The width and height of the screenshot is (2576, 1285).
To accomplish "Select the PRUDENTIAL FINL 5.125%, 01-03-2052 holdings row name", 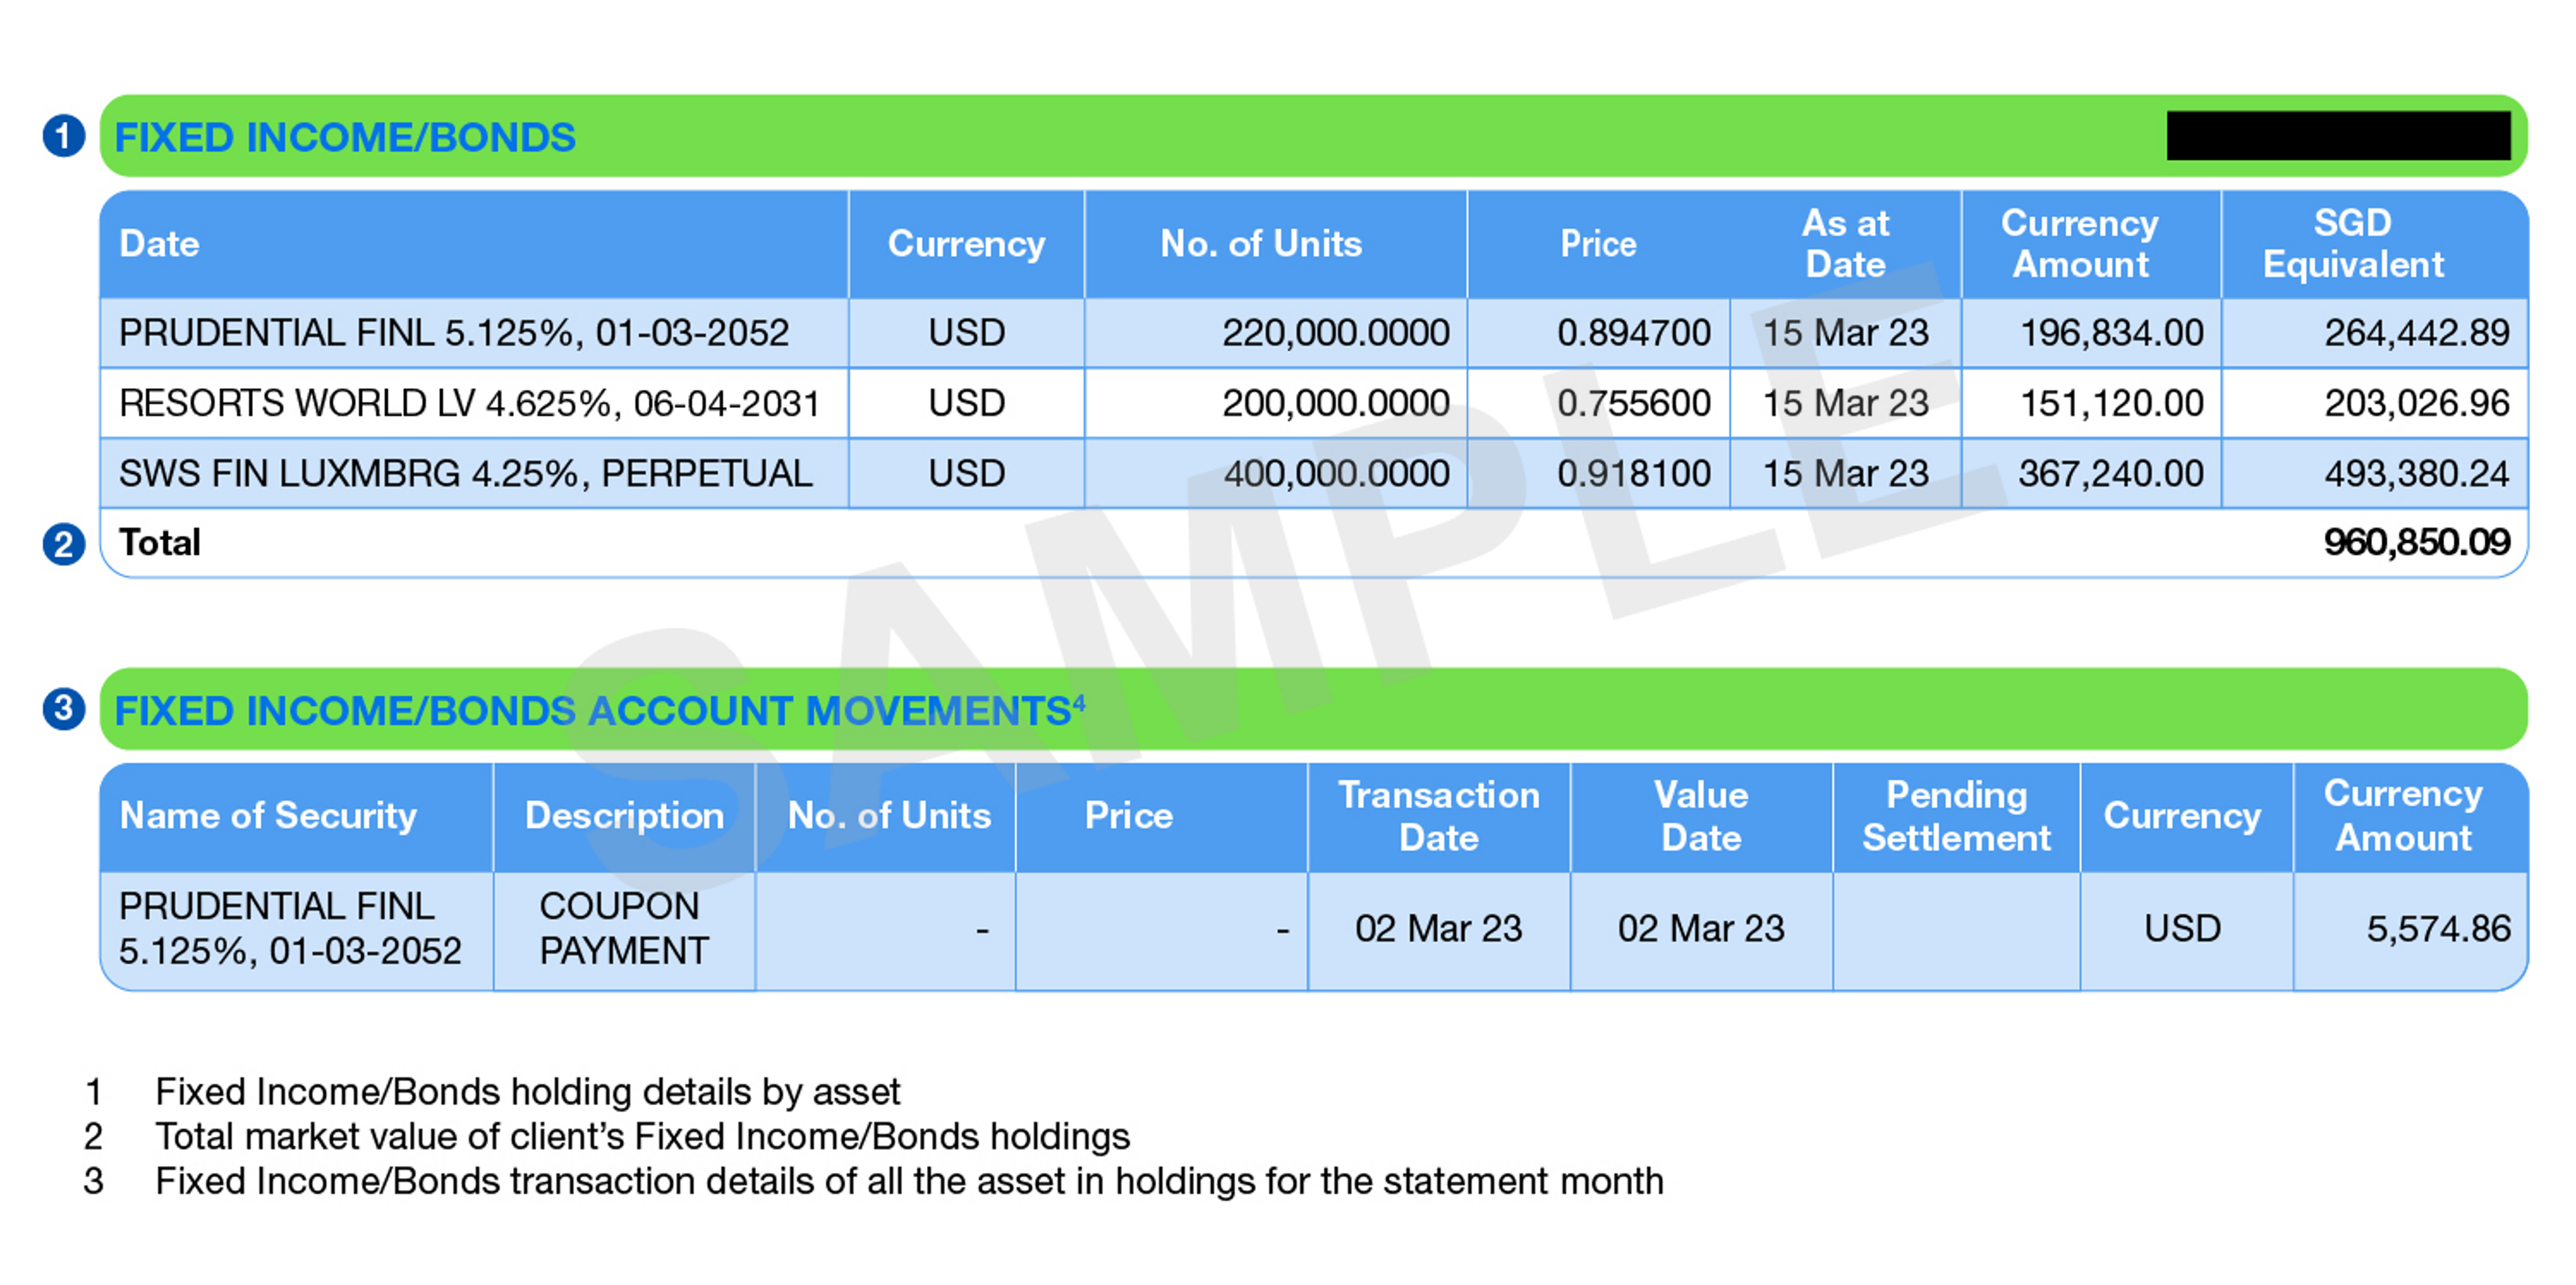I will click(455, 333).
